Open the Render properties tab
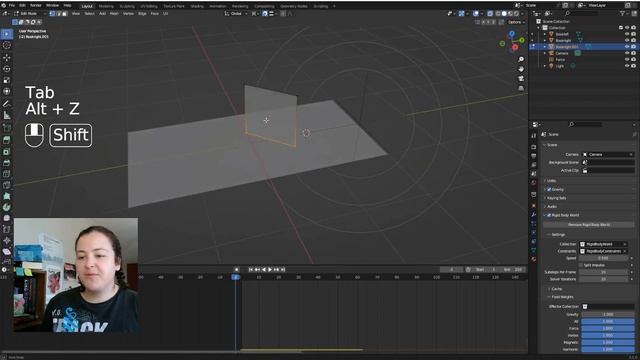The width and height of the screenshot is (640, 360). click(x=533, y=147)
